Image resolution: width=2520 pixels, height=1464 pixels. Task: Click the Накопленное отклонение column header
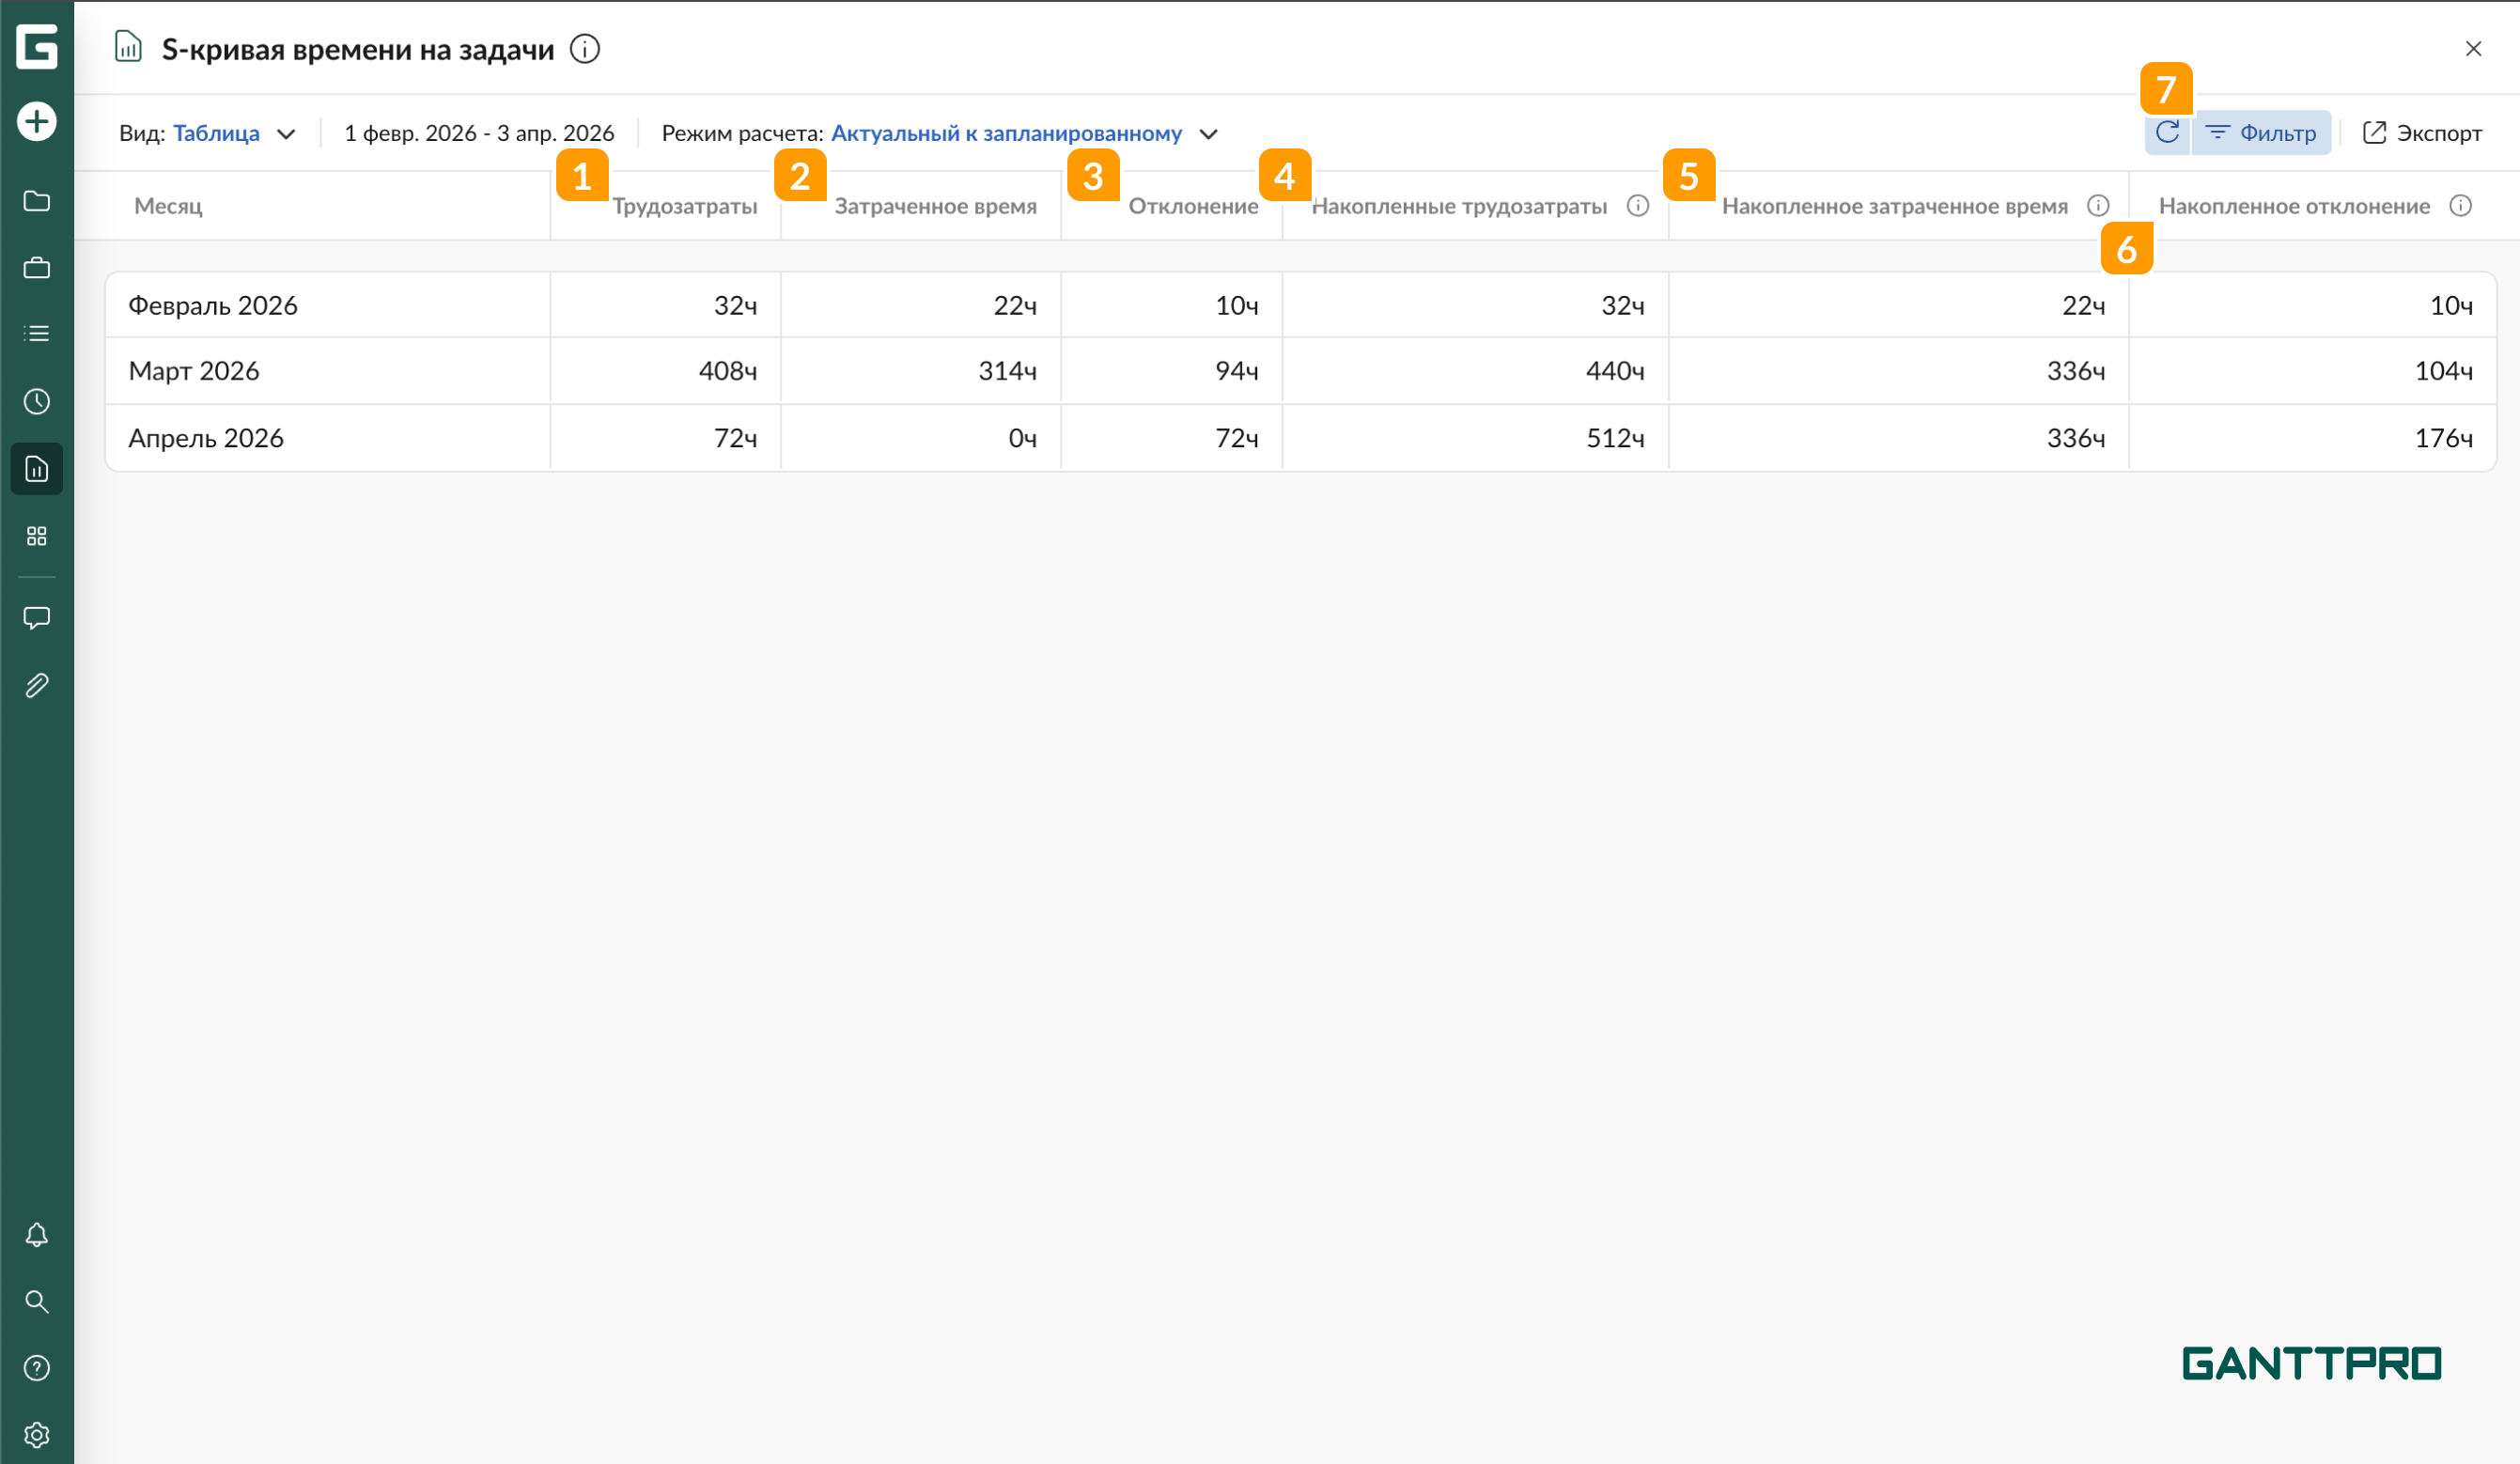(x=2293, y=207)
